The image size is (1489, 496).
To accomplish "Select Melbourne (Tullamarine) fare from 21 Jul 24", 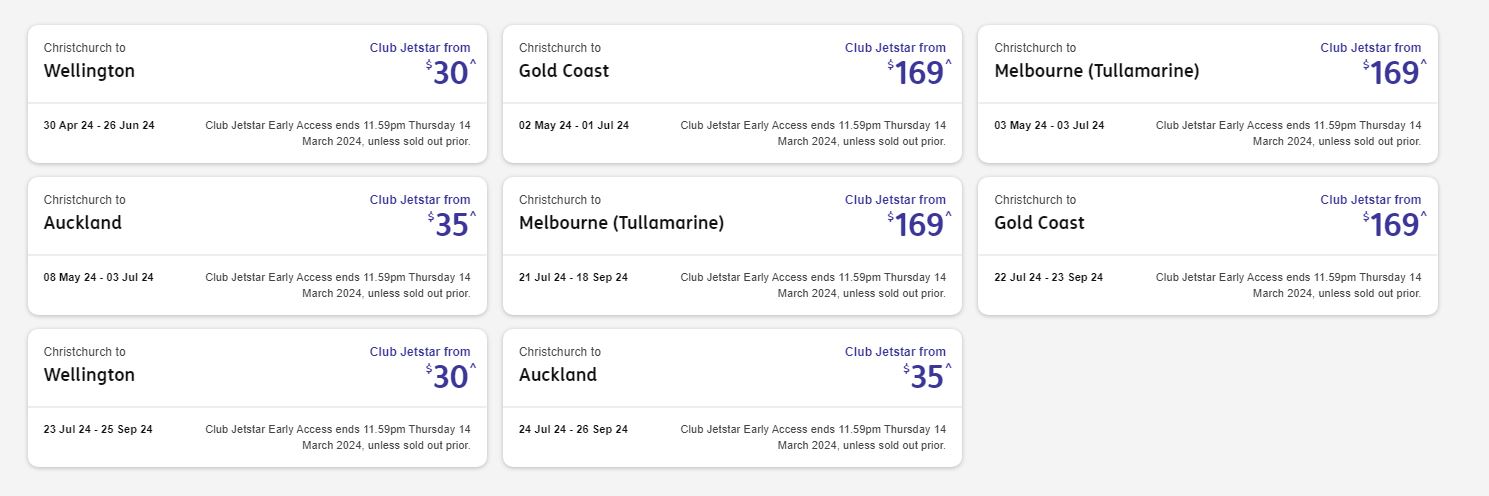I will tap(621, 223).
